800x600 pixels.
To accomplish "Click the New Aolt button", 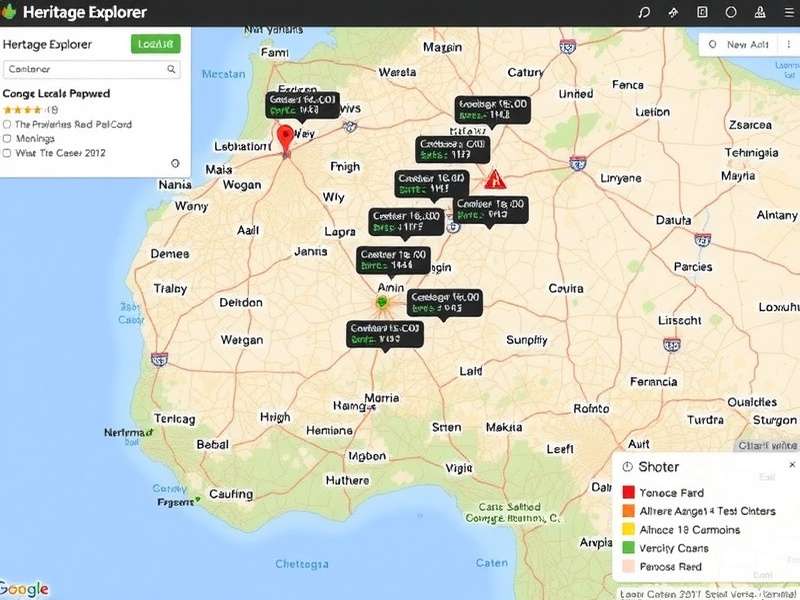I will (x=738, y=44).
